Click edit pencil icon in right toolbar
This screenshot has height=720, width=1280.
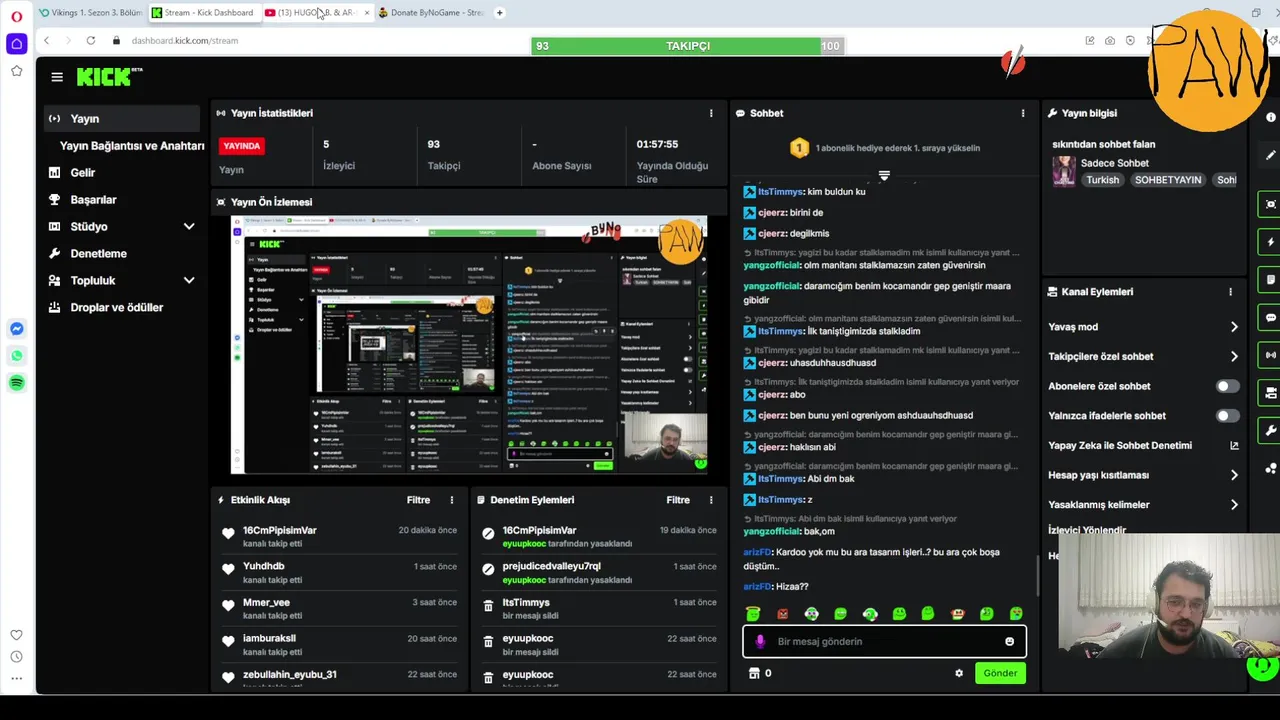point(1270,155)
